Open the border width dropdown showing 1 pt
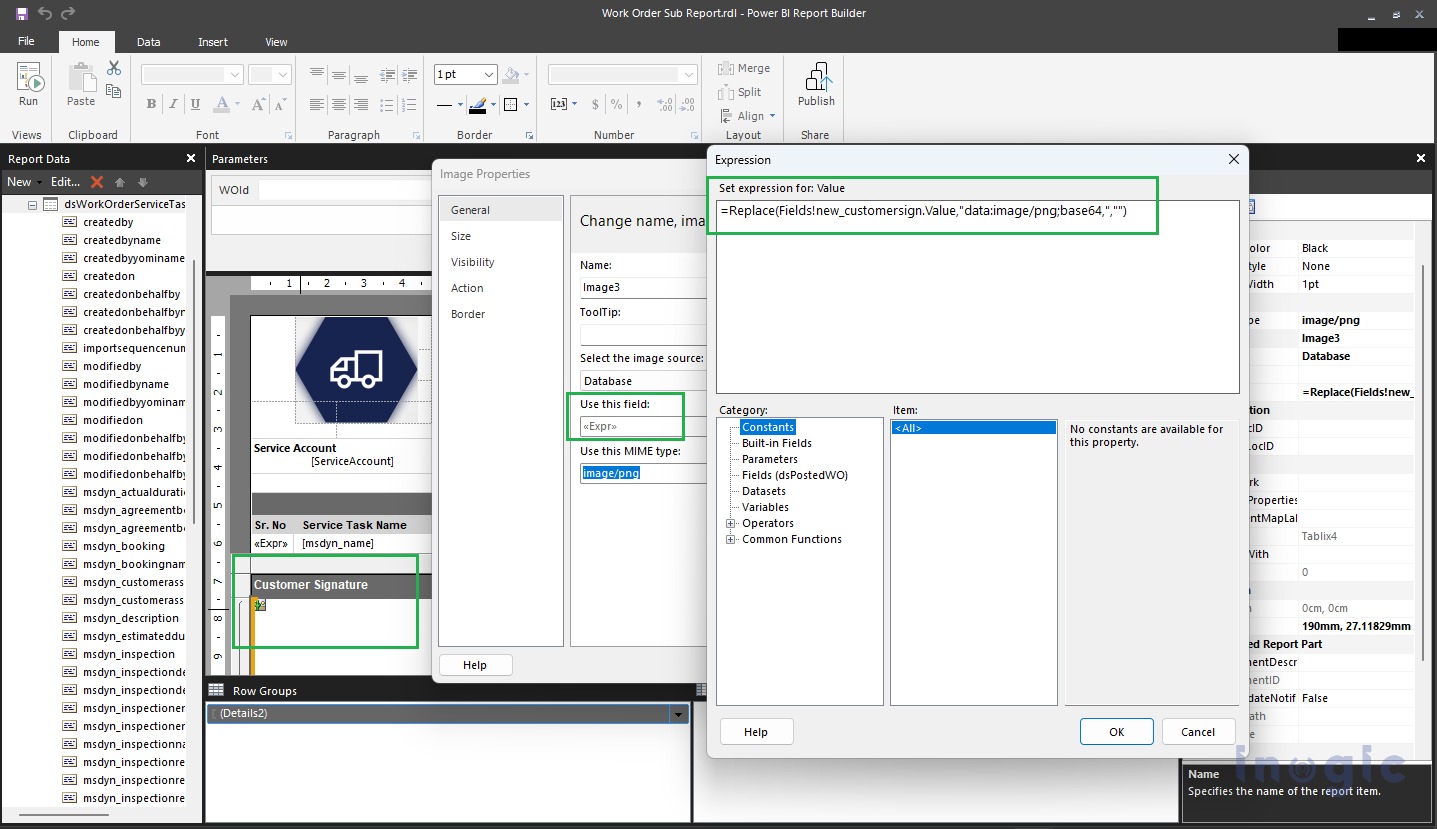 [463, 74]
